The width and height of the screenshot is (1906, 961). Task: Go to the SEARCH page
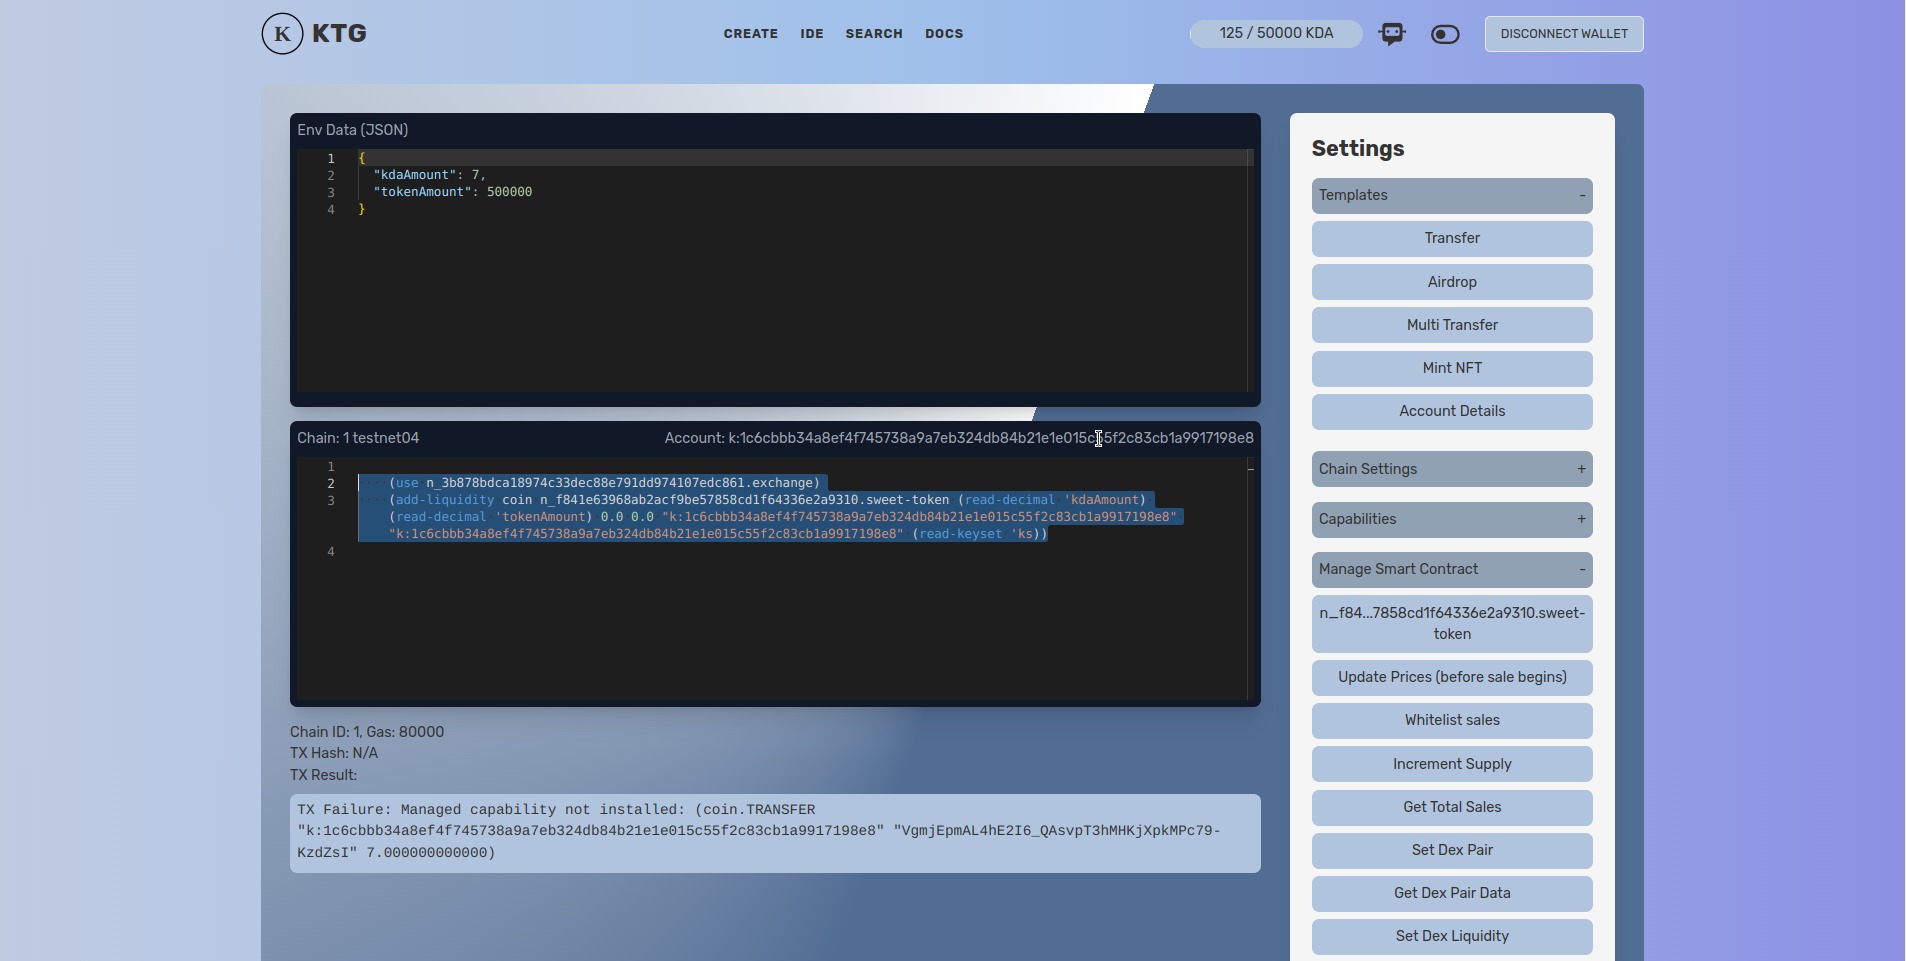[x=874, y=33]
